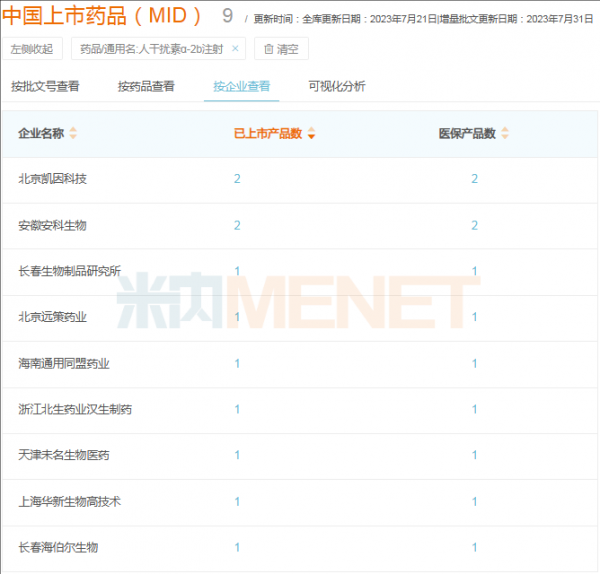Open 天津未名生物医药 listed product count
The image size is (600, 574).
point(237,455)
